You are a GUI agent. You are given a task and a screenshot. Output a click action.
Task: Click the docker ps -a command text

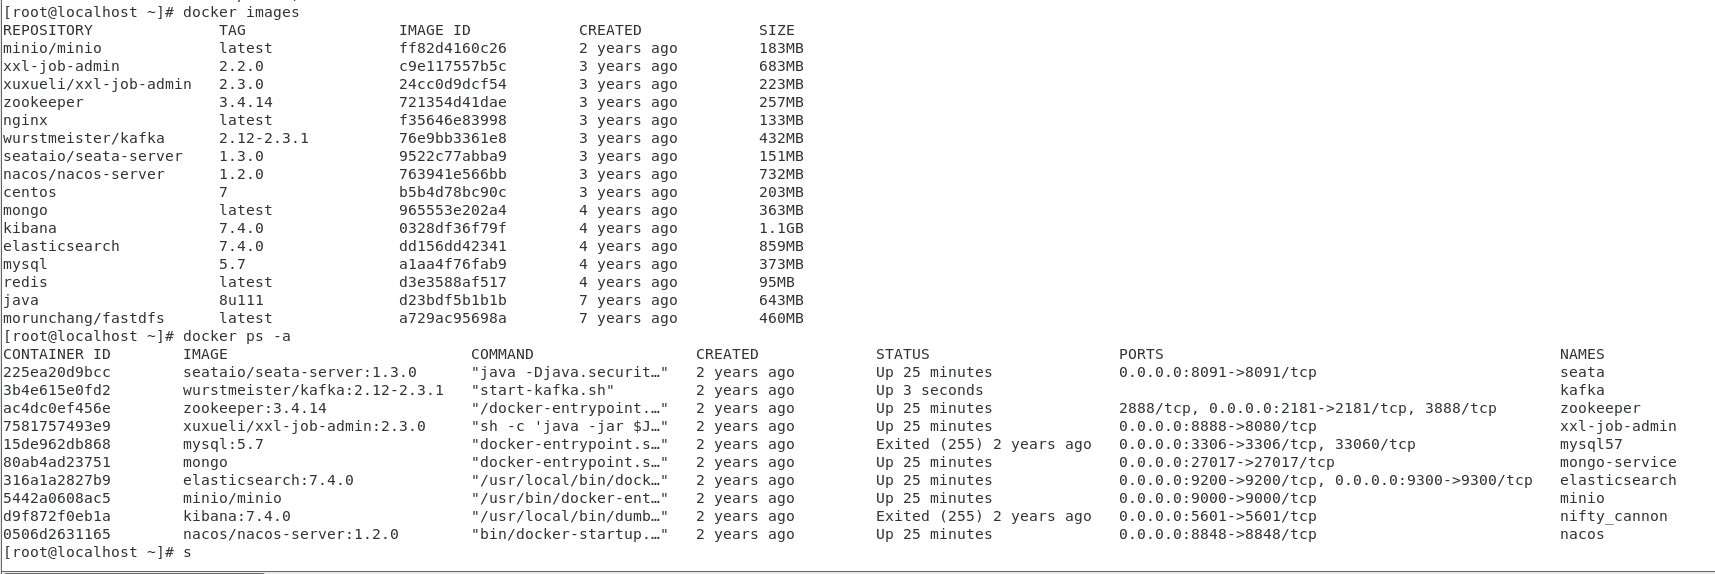(237, 336)
